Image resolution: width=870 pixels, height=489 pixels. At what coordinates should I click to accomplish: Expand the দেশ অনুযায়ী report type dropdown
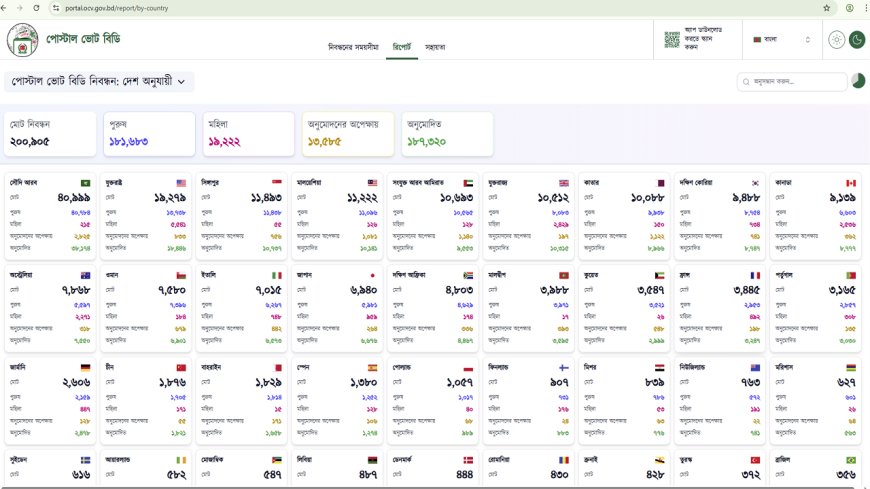pyautogui.click(x=99, y=81)
